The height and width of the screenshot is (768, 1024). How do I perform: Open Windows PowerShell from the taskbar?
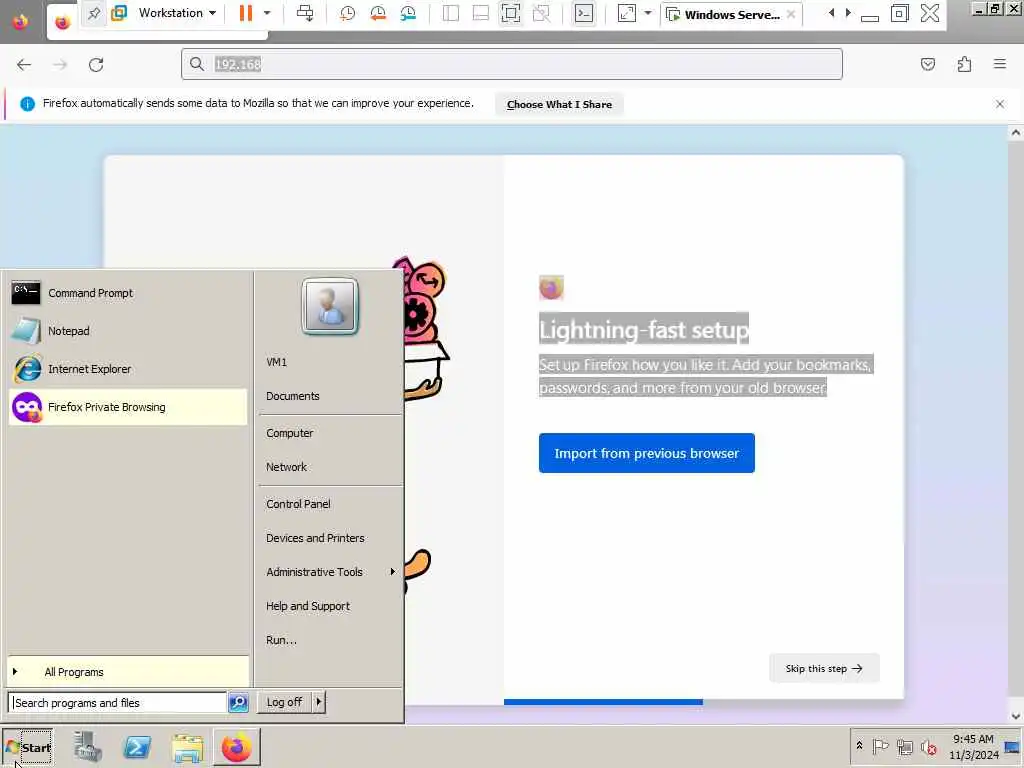137,747
